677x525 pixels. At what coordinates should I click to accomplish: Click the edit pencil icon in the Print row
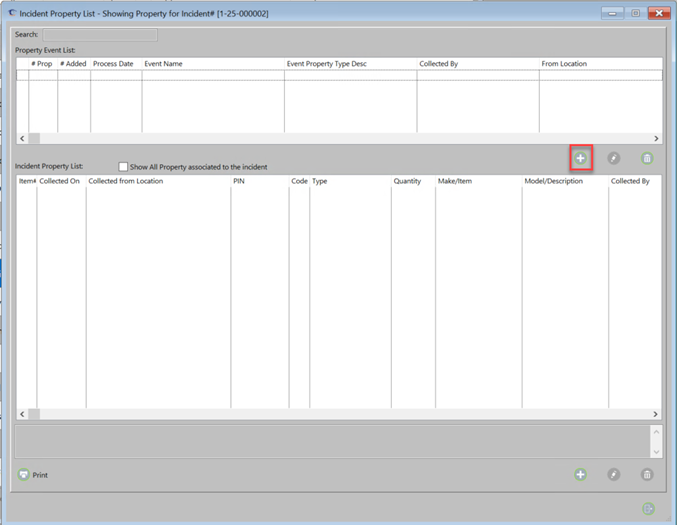[614, 475]
